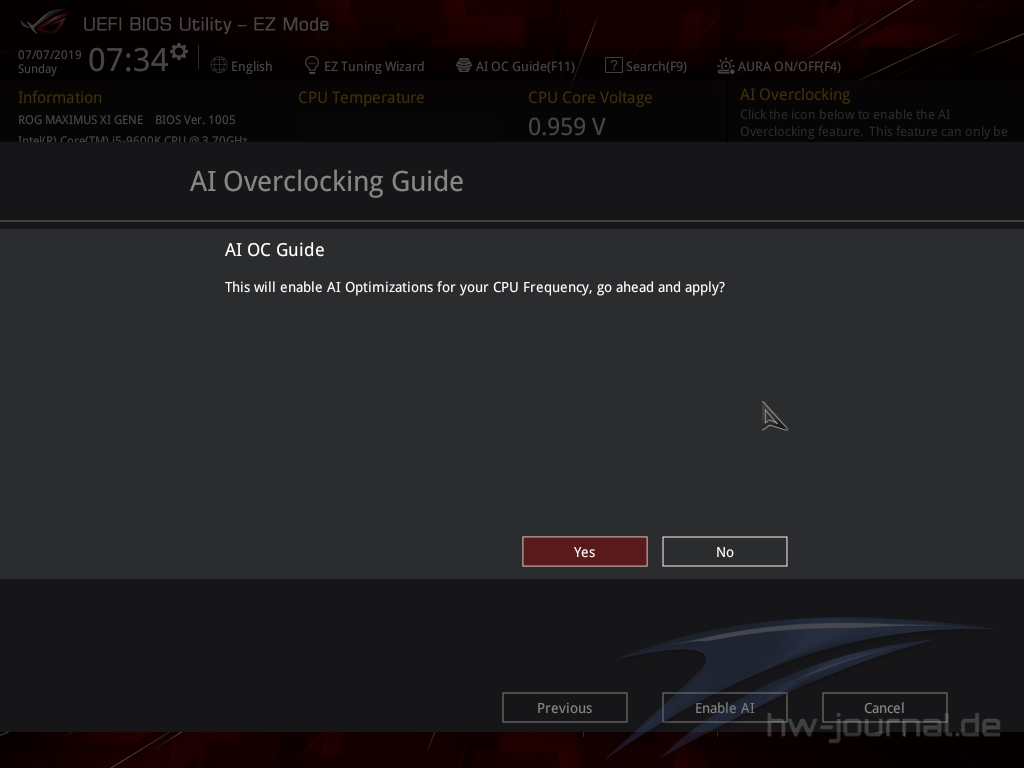Click the CPU Core Voltage 0.959 V value
Image resolution: width=1024 pixels, height=768 pixels.
pos(567,127)
